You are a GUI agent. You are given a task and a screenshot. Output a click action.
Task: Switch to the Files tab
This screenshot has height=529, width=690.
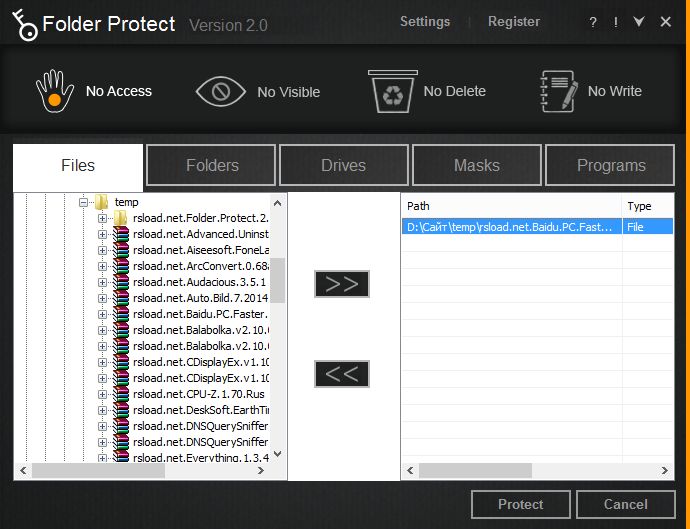[x=78, y=166]
